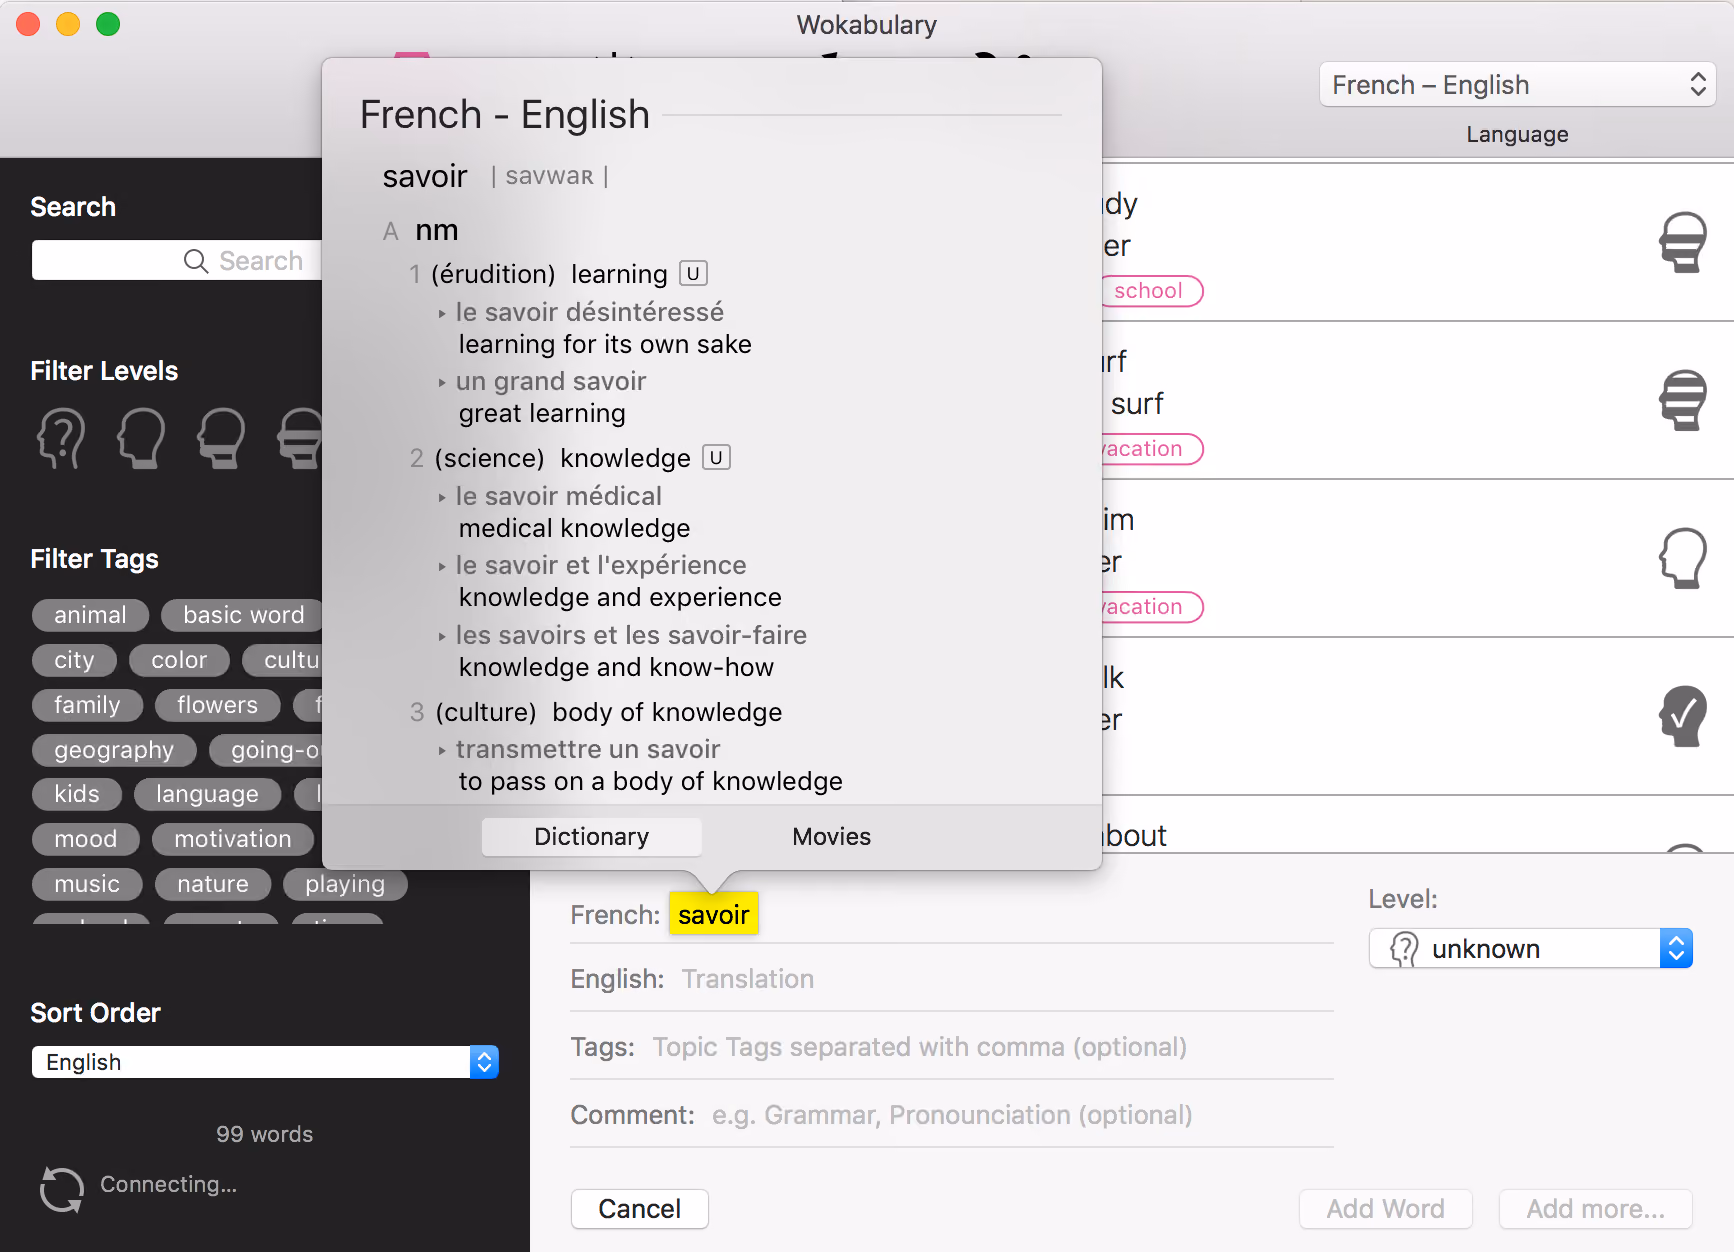Open the French – English language dropdown
The image size is (1734, 1252).
click(x=1517, y=85)
